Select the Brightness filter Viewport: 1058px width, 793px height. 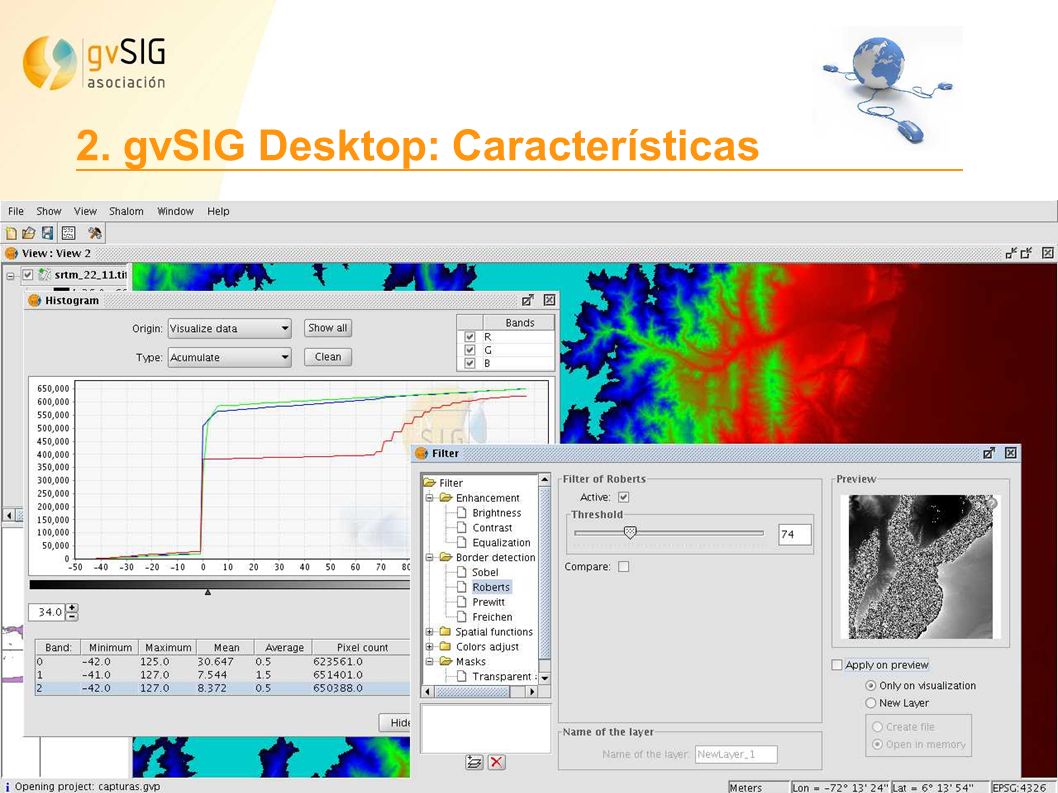pyautogui.click(x=497, y=513)
